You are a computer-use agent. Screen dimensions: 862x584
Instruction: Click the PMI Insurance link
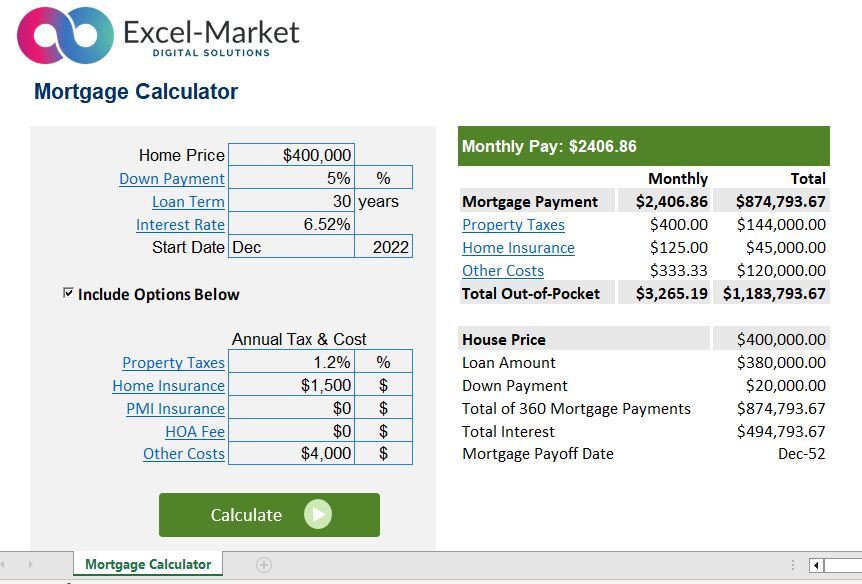(x=175, y=409)
